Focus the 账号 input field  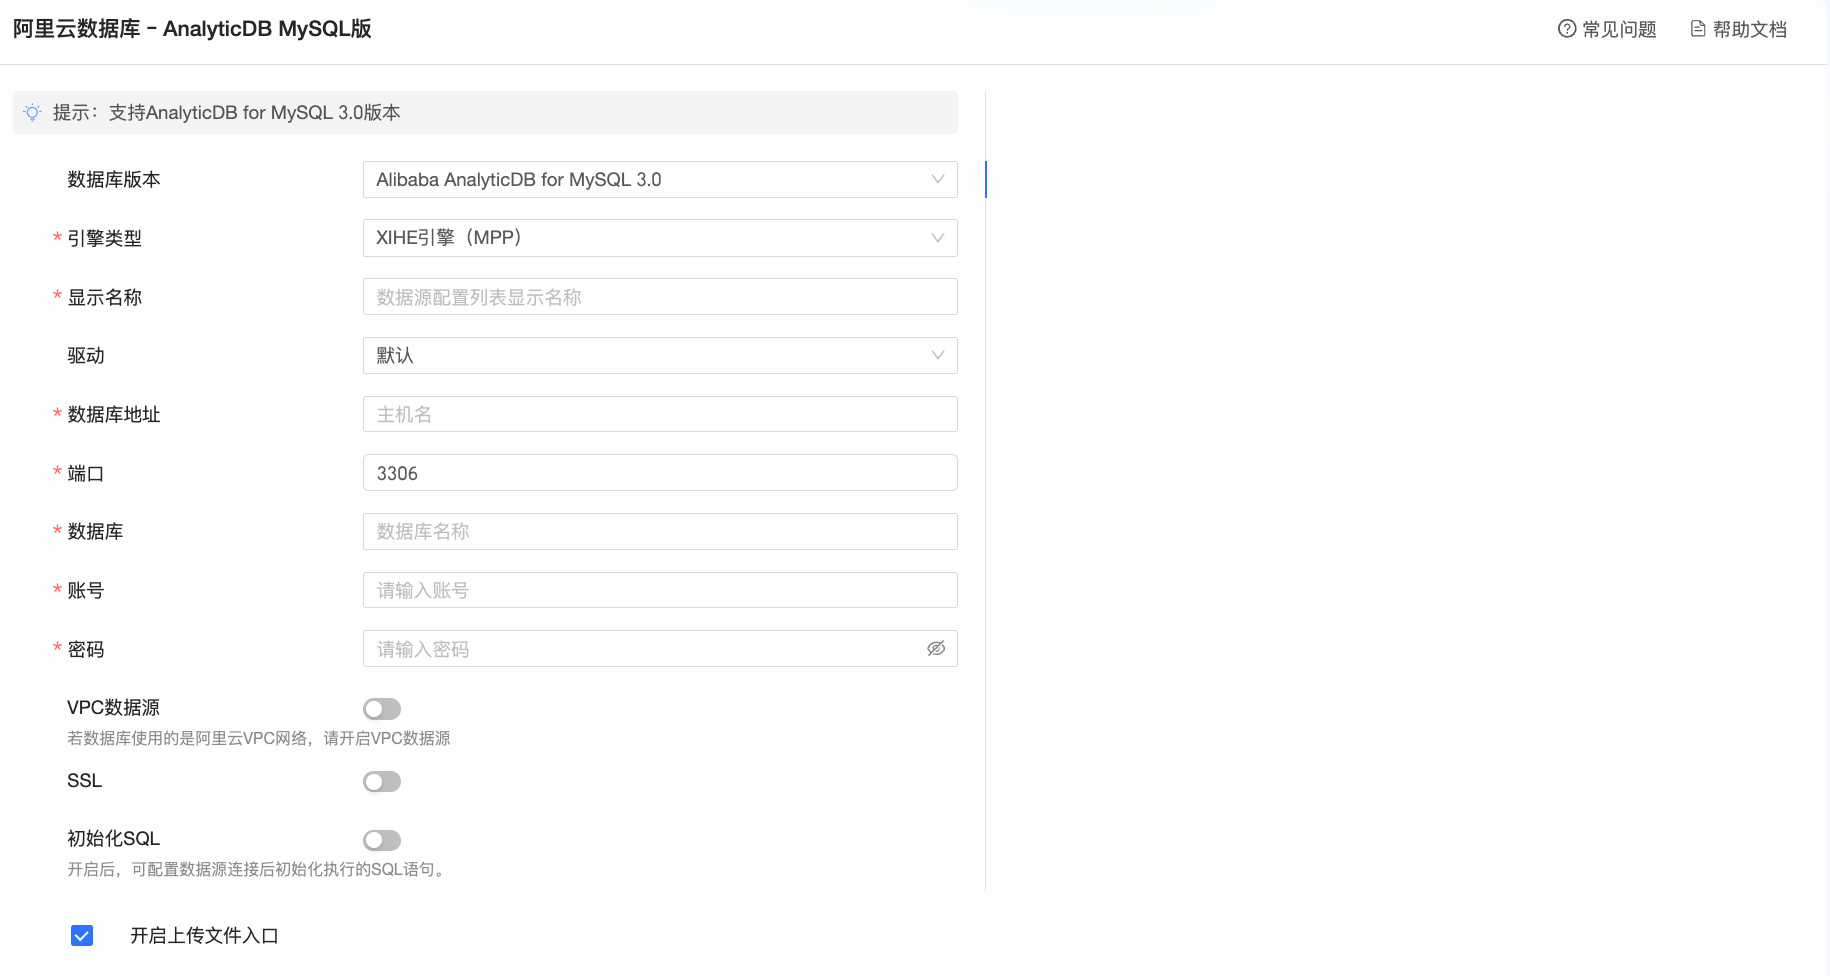(x=660, y=590)
